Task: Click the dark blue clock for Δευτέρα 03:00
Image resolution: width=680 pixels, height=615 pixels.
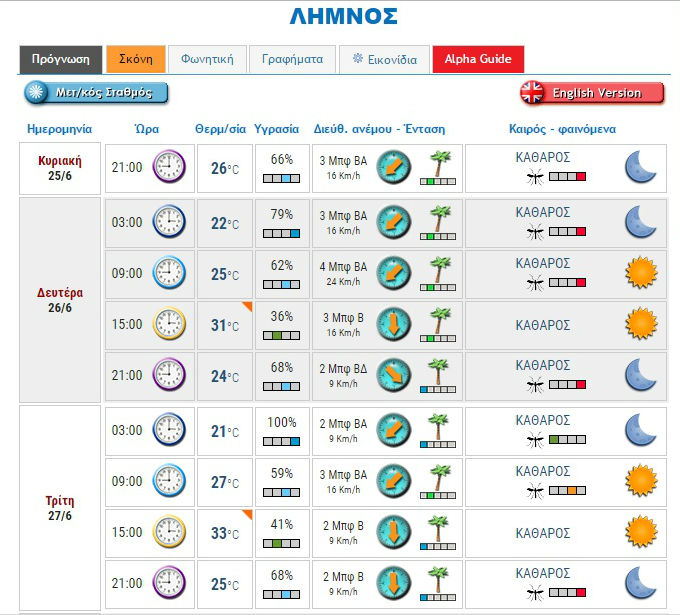Action: (169, 222)
